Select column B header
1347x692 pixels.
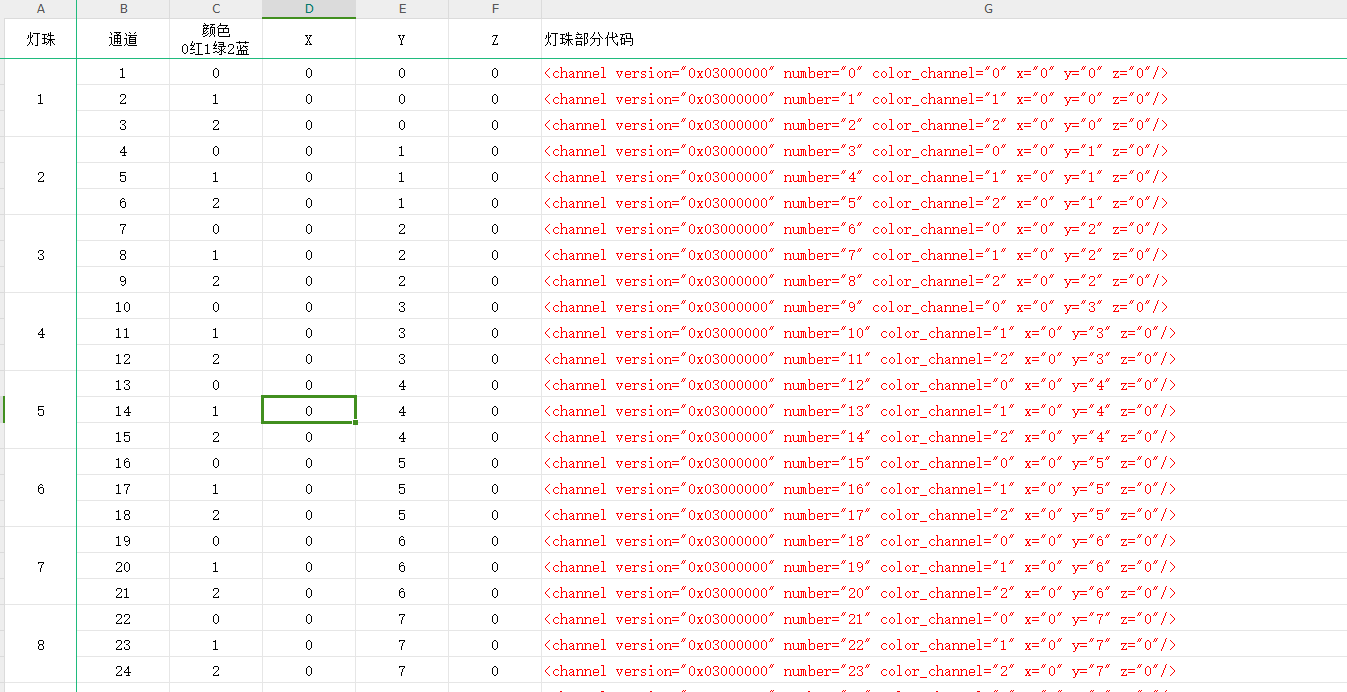pyautogui.click(x=123, y=9)
